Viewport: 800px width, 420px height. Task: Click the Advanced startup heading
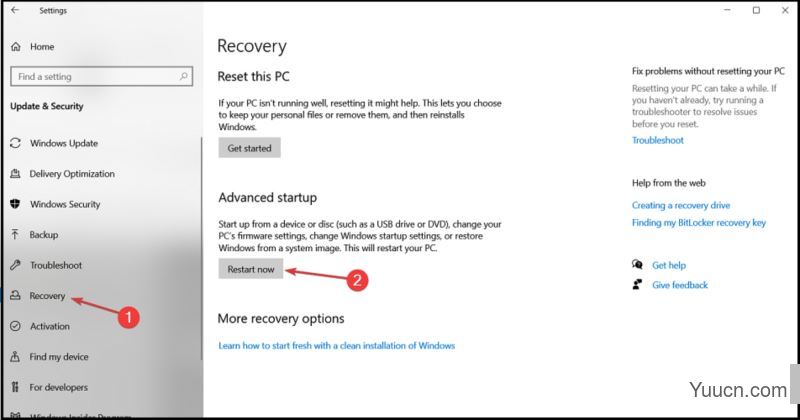click(x=267, y=197)
